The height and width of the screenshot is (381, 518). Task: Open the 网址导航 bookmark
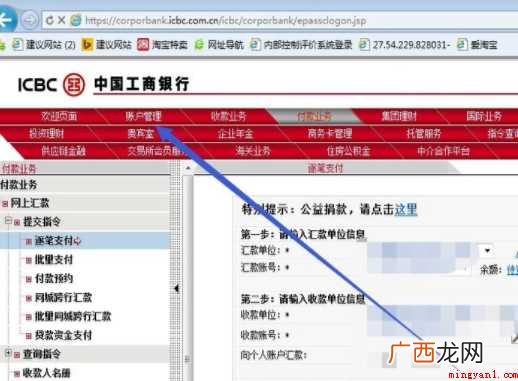coord(219,44)
